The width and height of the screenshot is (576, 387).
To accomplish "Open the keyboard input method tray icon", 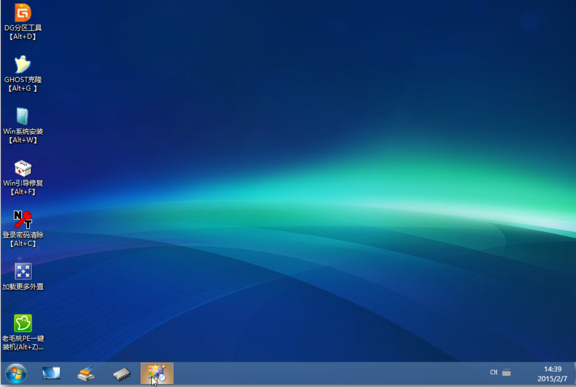I will (506, 372).
